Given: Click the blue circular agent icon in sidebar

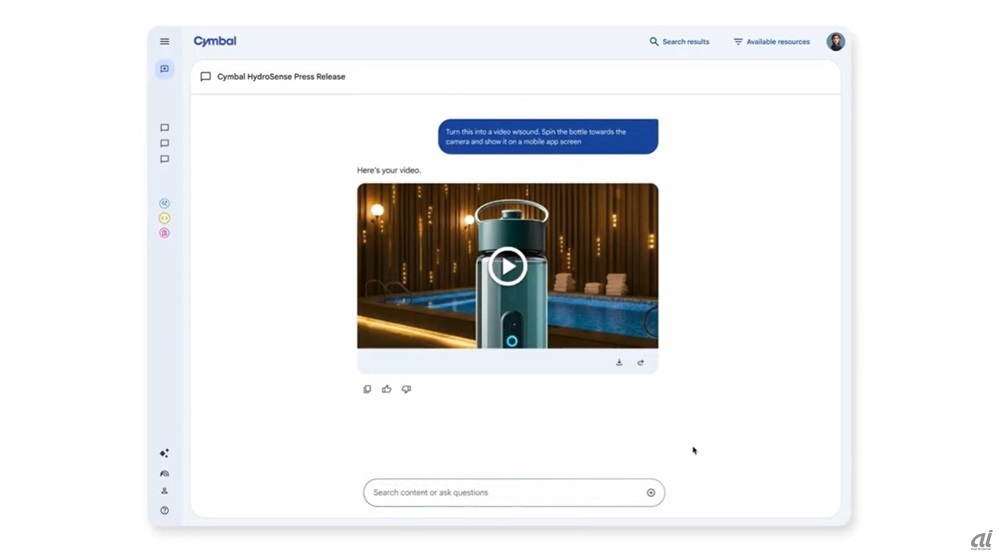Looking at the screenshot, I should click(x=165, y=203).
